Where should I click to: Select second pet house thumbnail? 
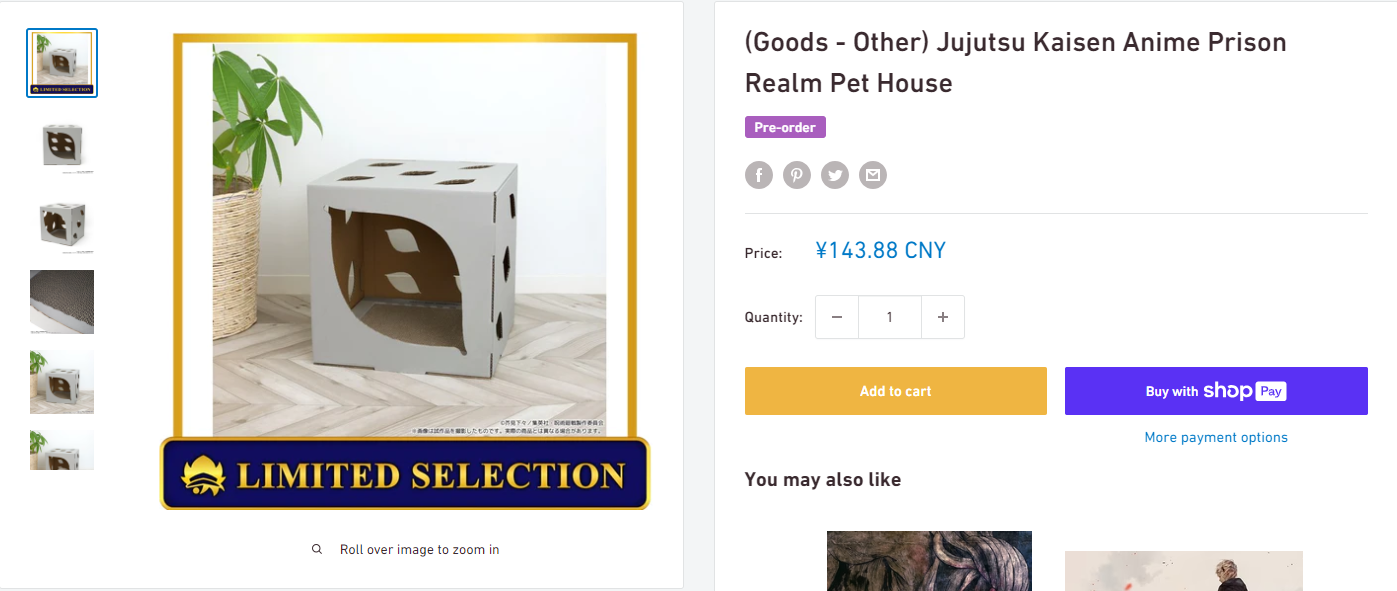(62, 143)
